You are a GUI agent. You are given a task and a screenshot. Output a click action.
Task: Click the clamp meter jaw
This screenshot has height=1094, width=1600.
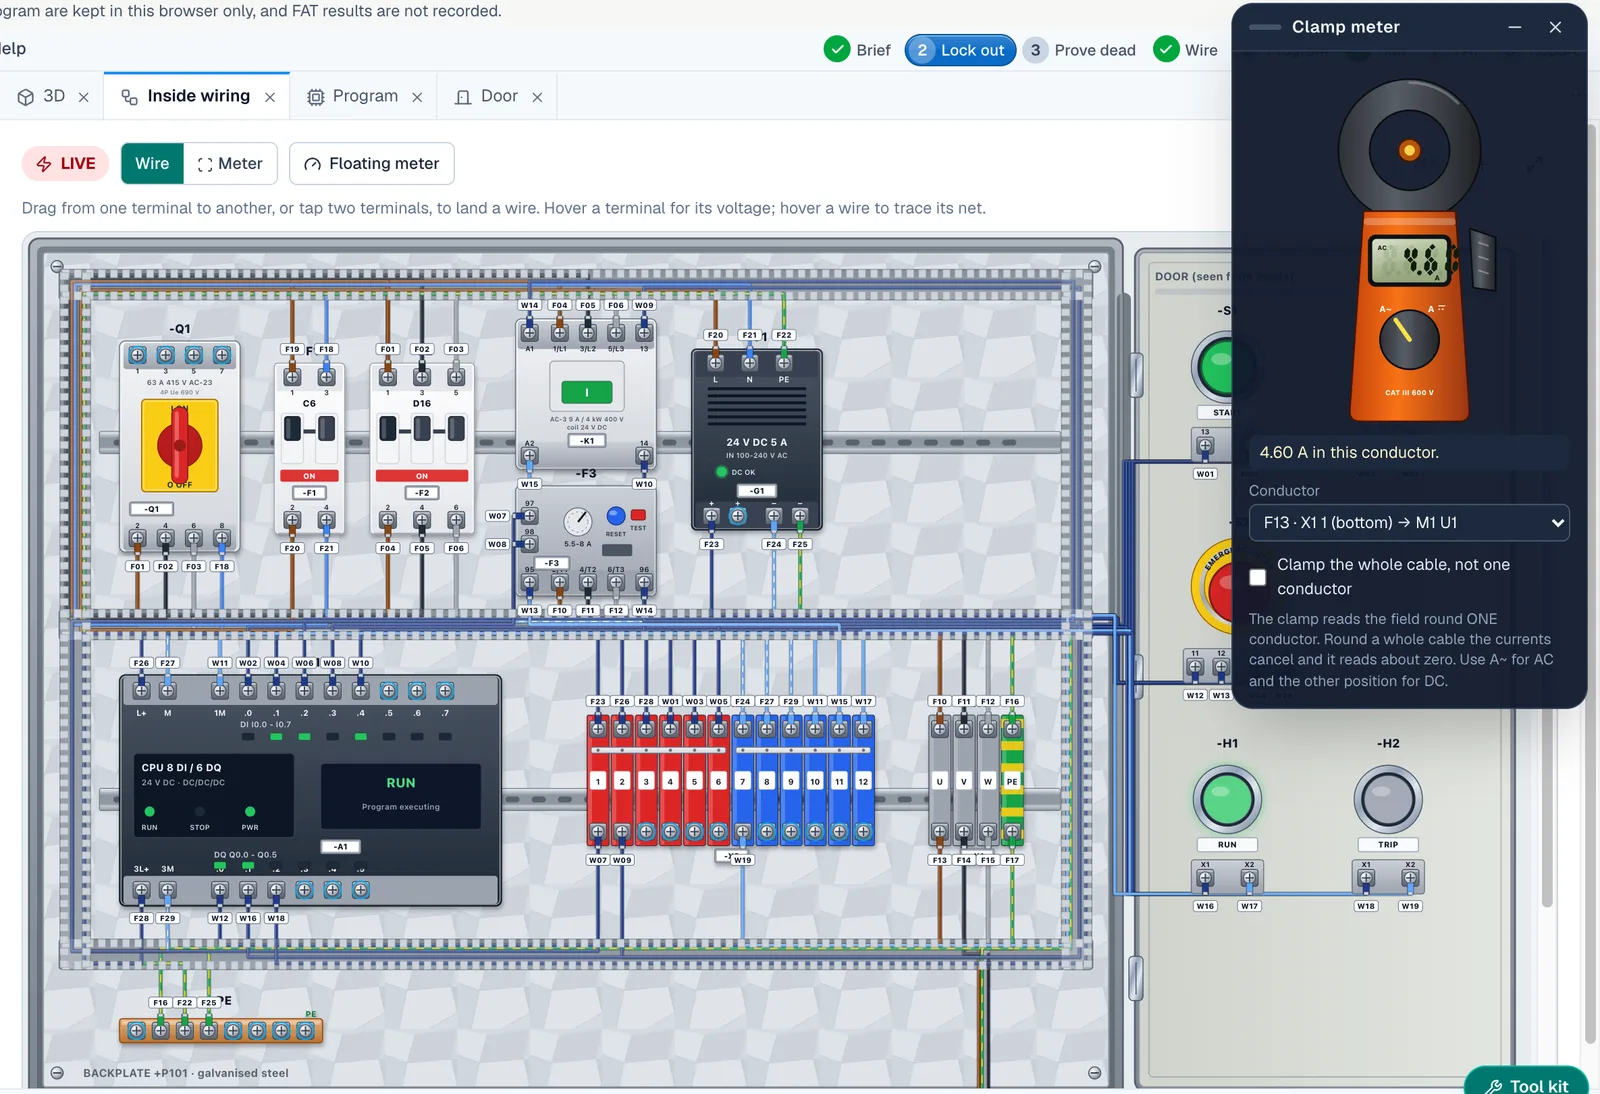pos(1409,150)
